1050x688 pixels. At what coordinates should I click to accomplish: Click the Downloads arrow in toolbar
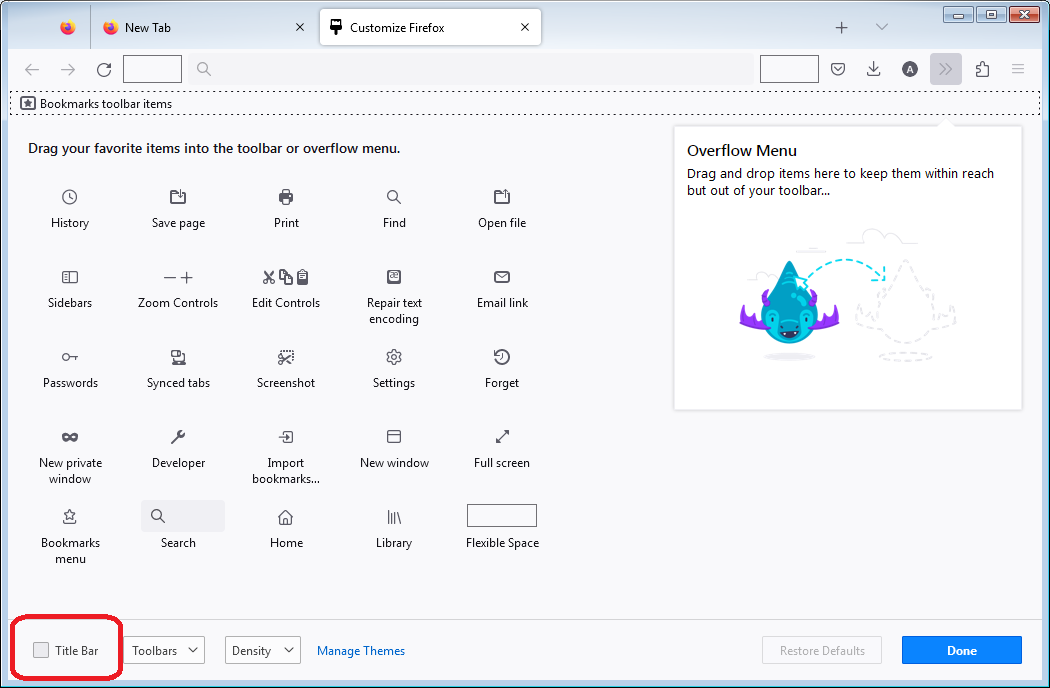(873, 69)
